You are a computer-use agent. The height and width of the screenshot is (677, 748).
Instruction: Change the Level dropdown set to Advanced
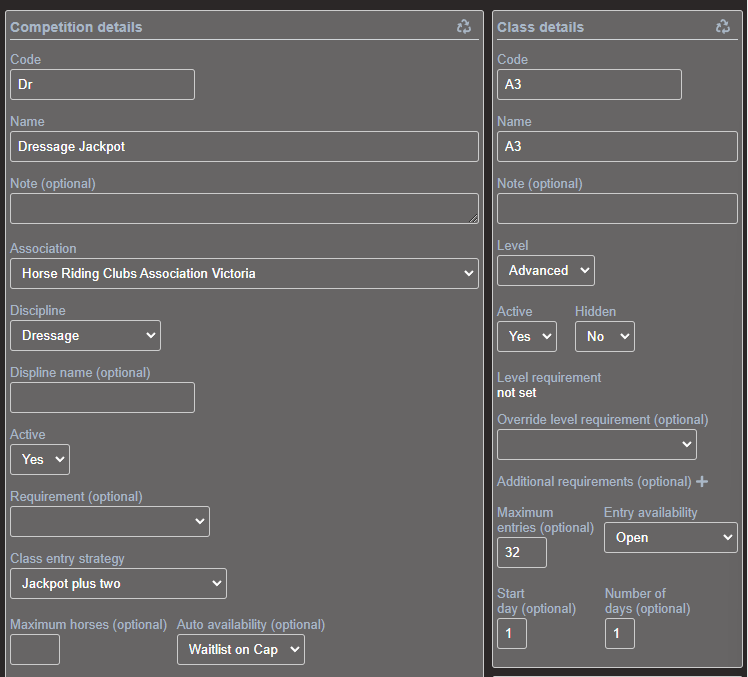[x=545, y=271]
